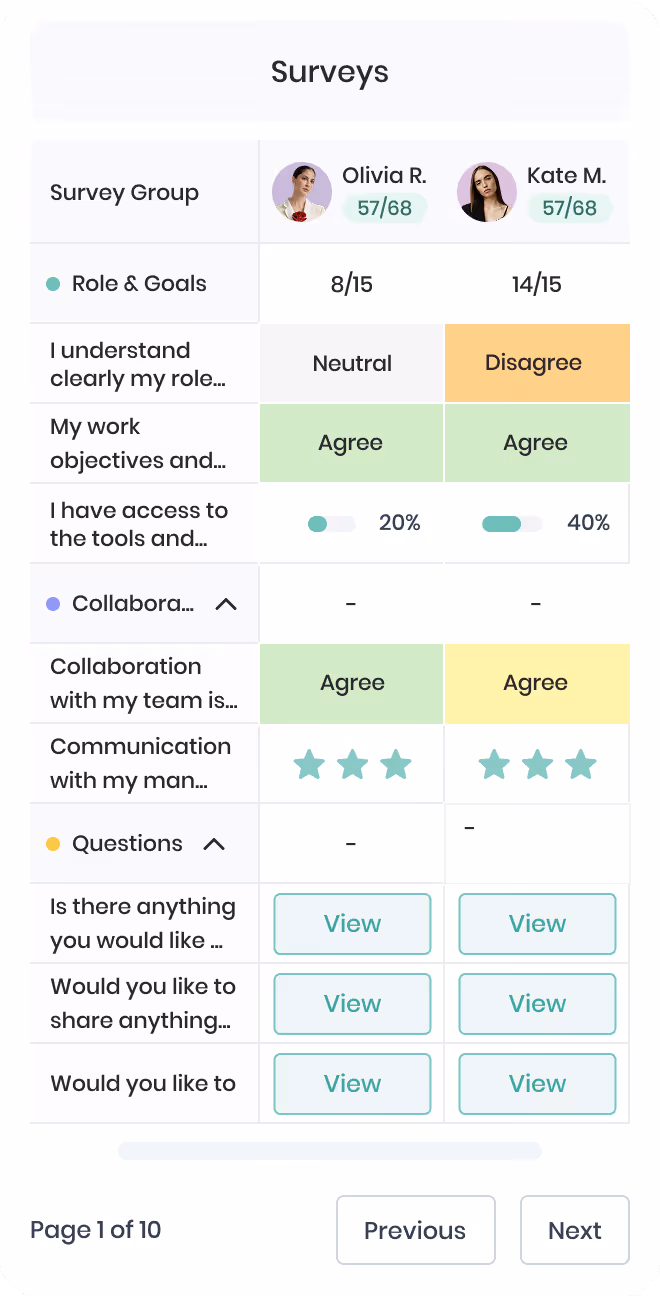
Task: Click Next page button
Action: 575,1230
